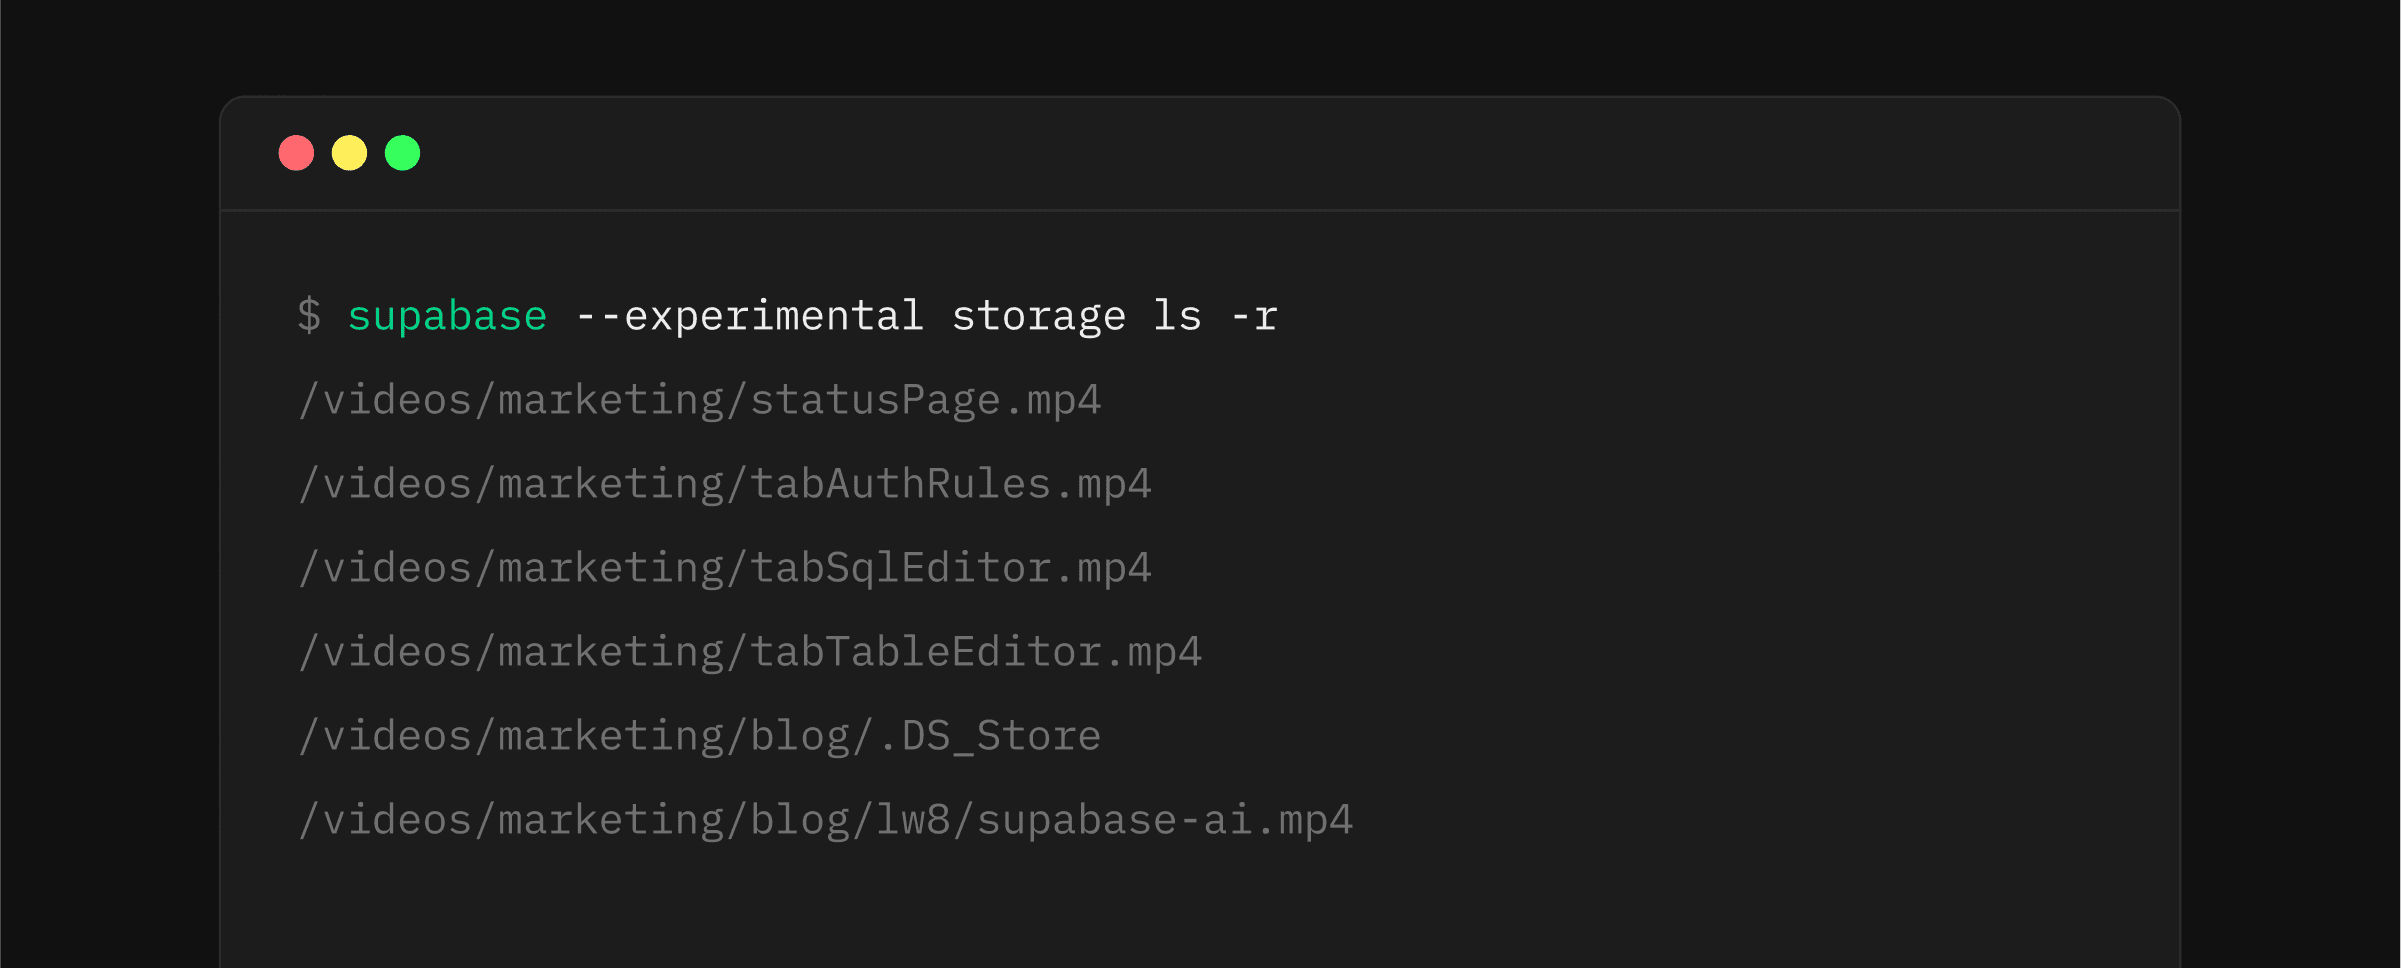2401x968 pixels.
Task: Click the blog segment in the .DS_Store path
Action: coord(800,738)
